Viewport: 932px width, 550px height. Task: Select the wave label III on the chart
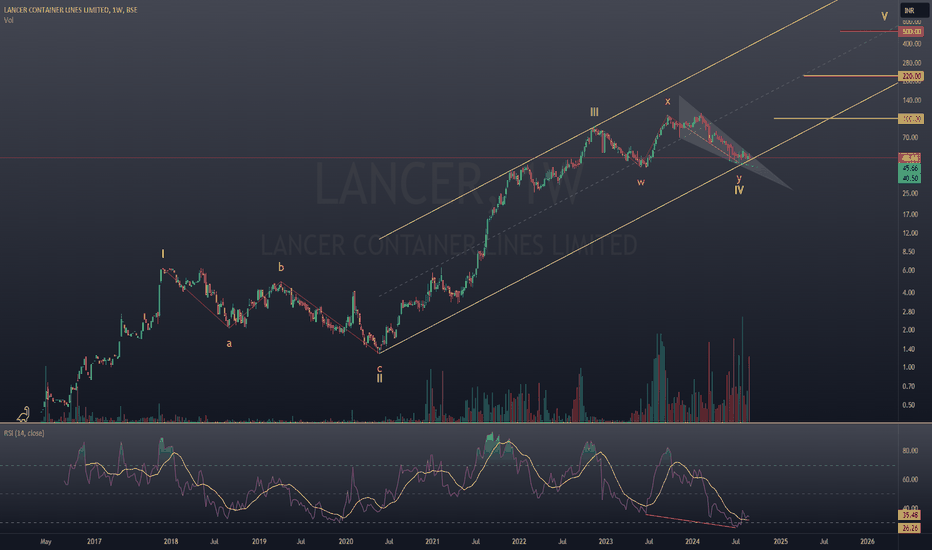tap(594, 112)
